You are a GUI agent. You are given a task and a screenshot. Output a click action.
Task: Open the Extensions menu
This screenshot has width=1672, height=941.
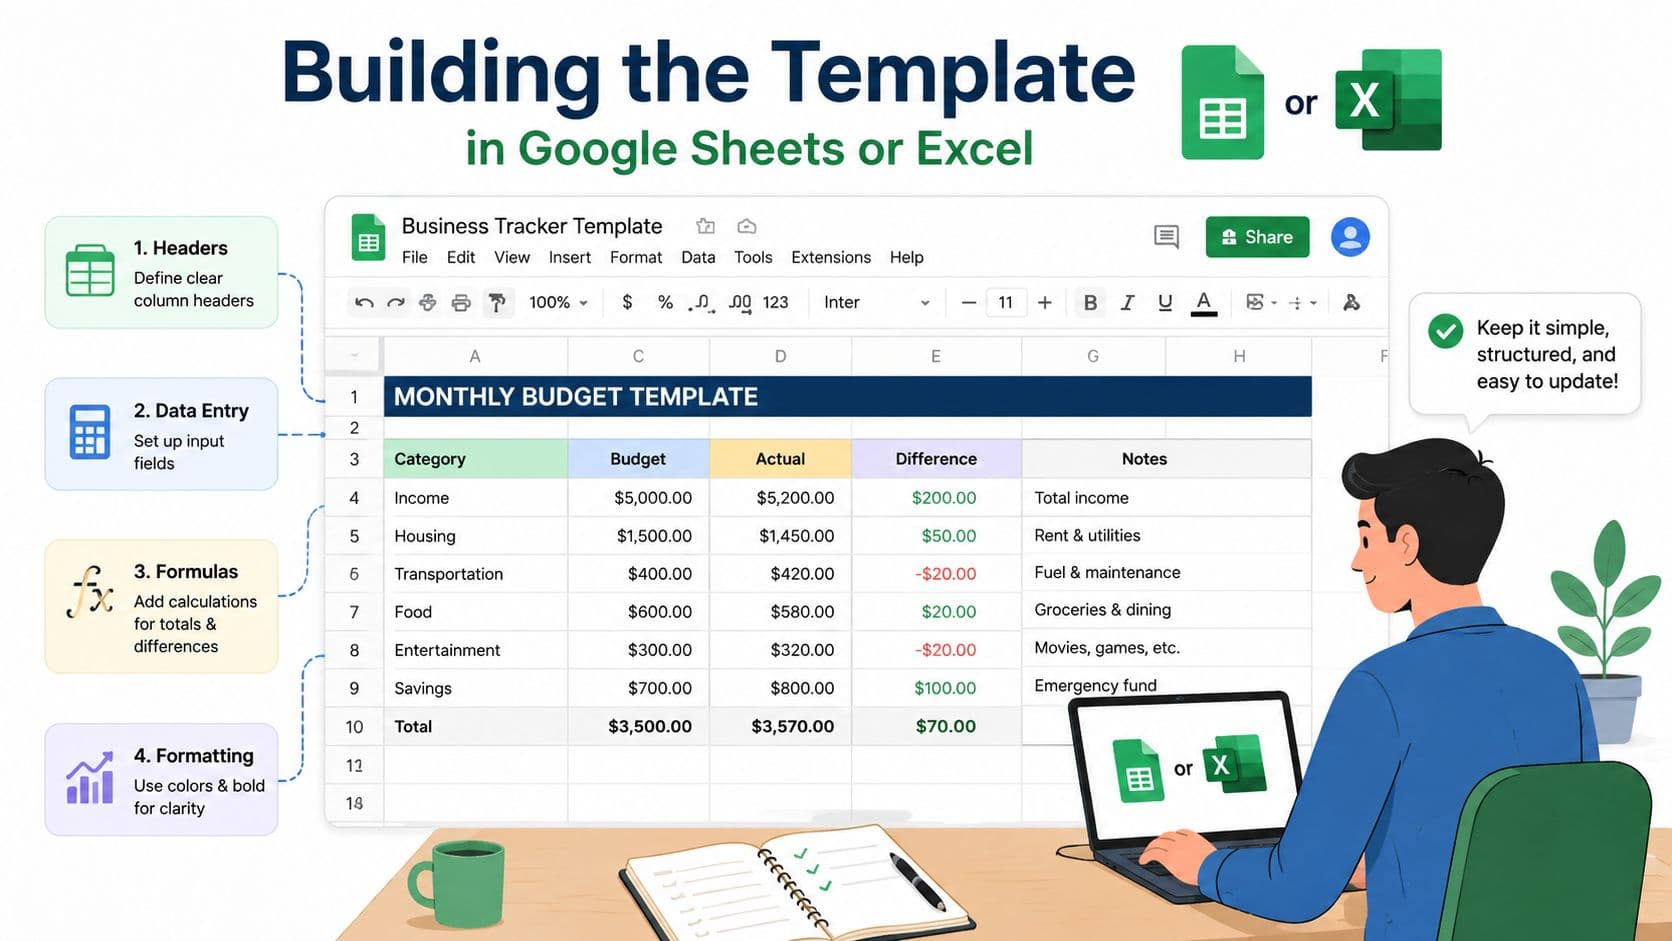coord(831,257)
